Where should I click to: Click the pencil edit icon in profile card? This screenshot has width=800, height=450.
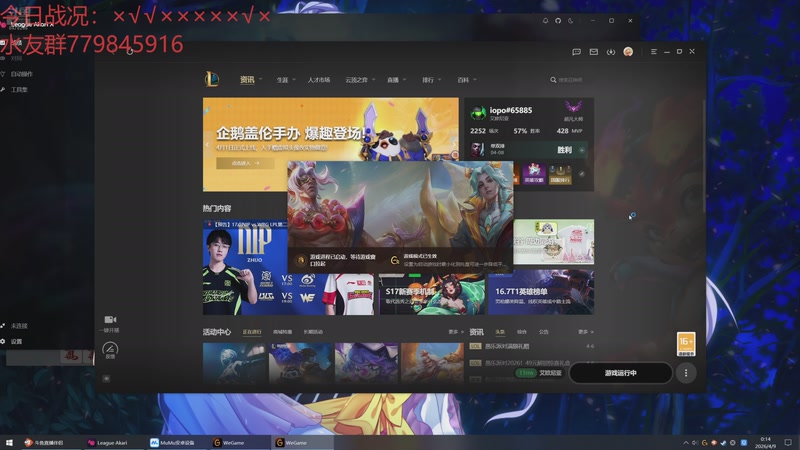(x=582, y=173)
